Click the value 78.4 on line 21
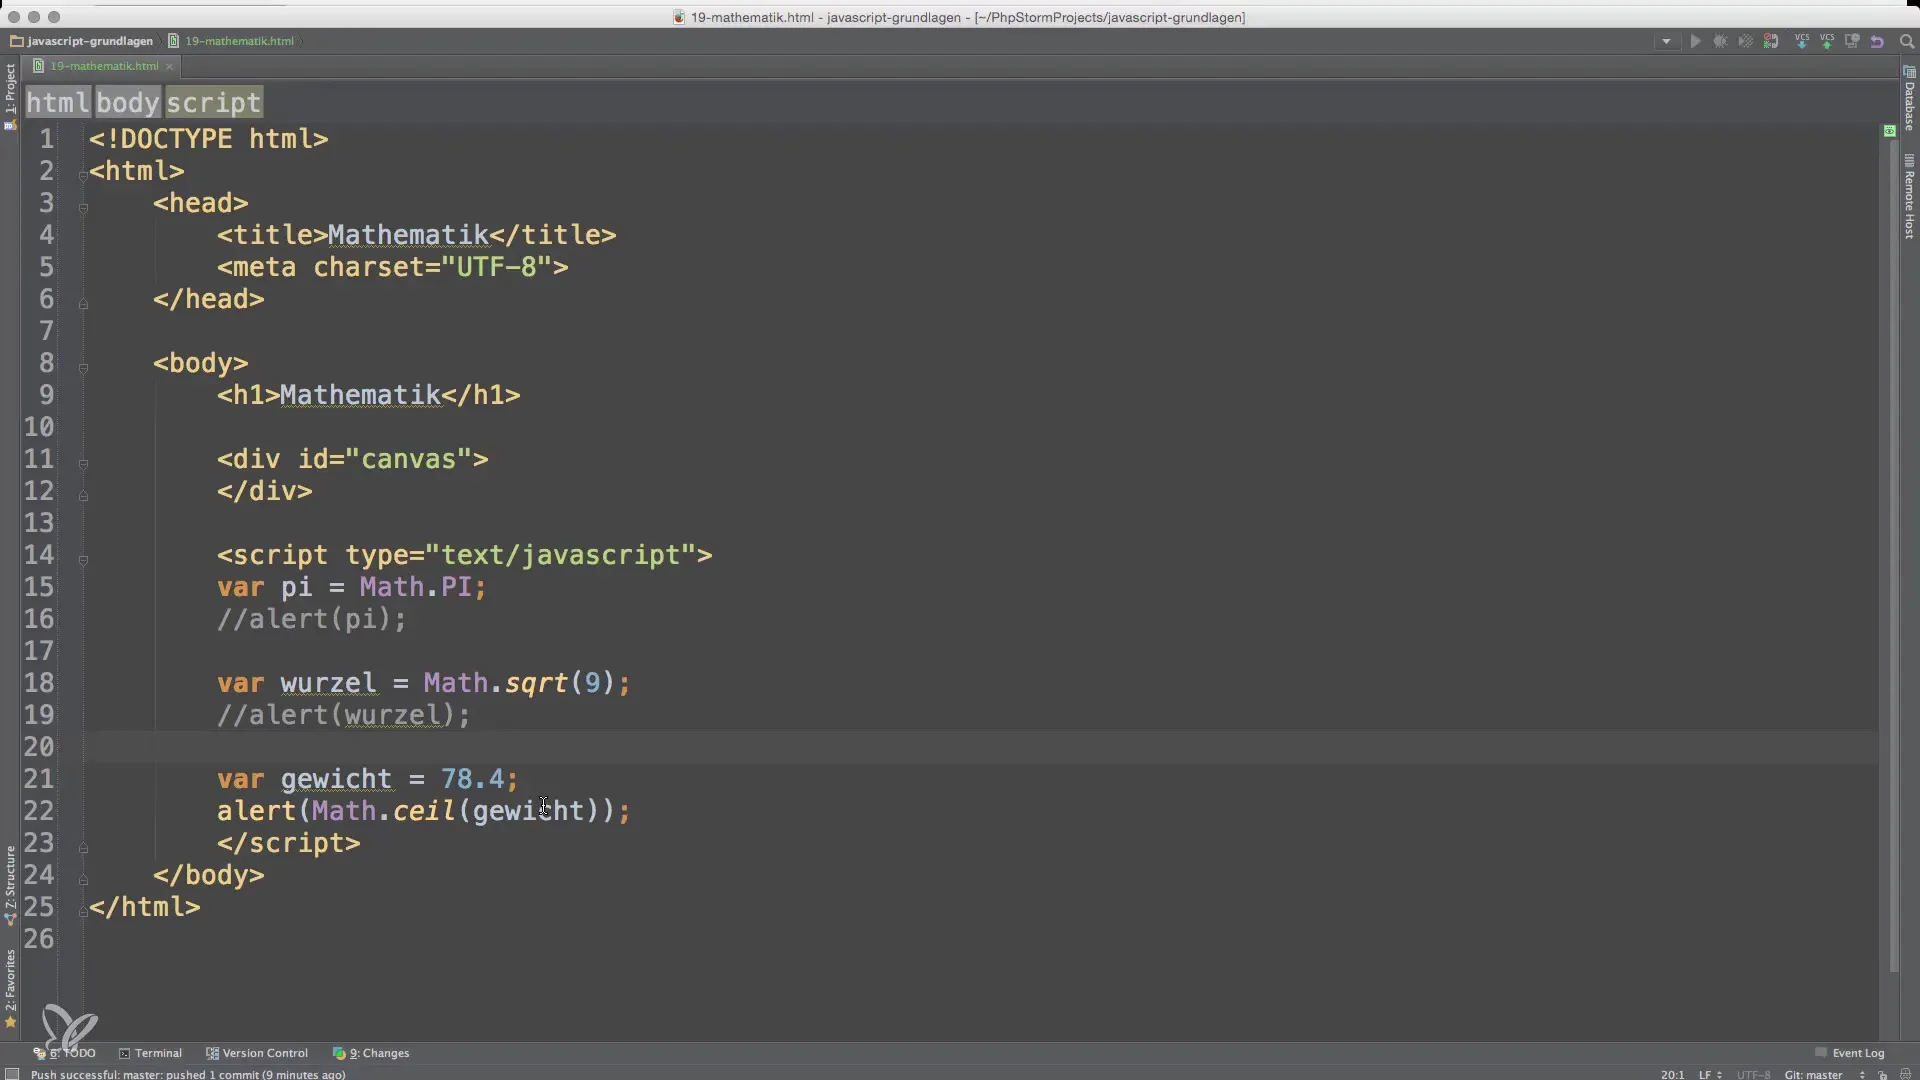This screenshot has width=1920, height=1080. 472,779
